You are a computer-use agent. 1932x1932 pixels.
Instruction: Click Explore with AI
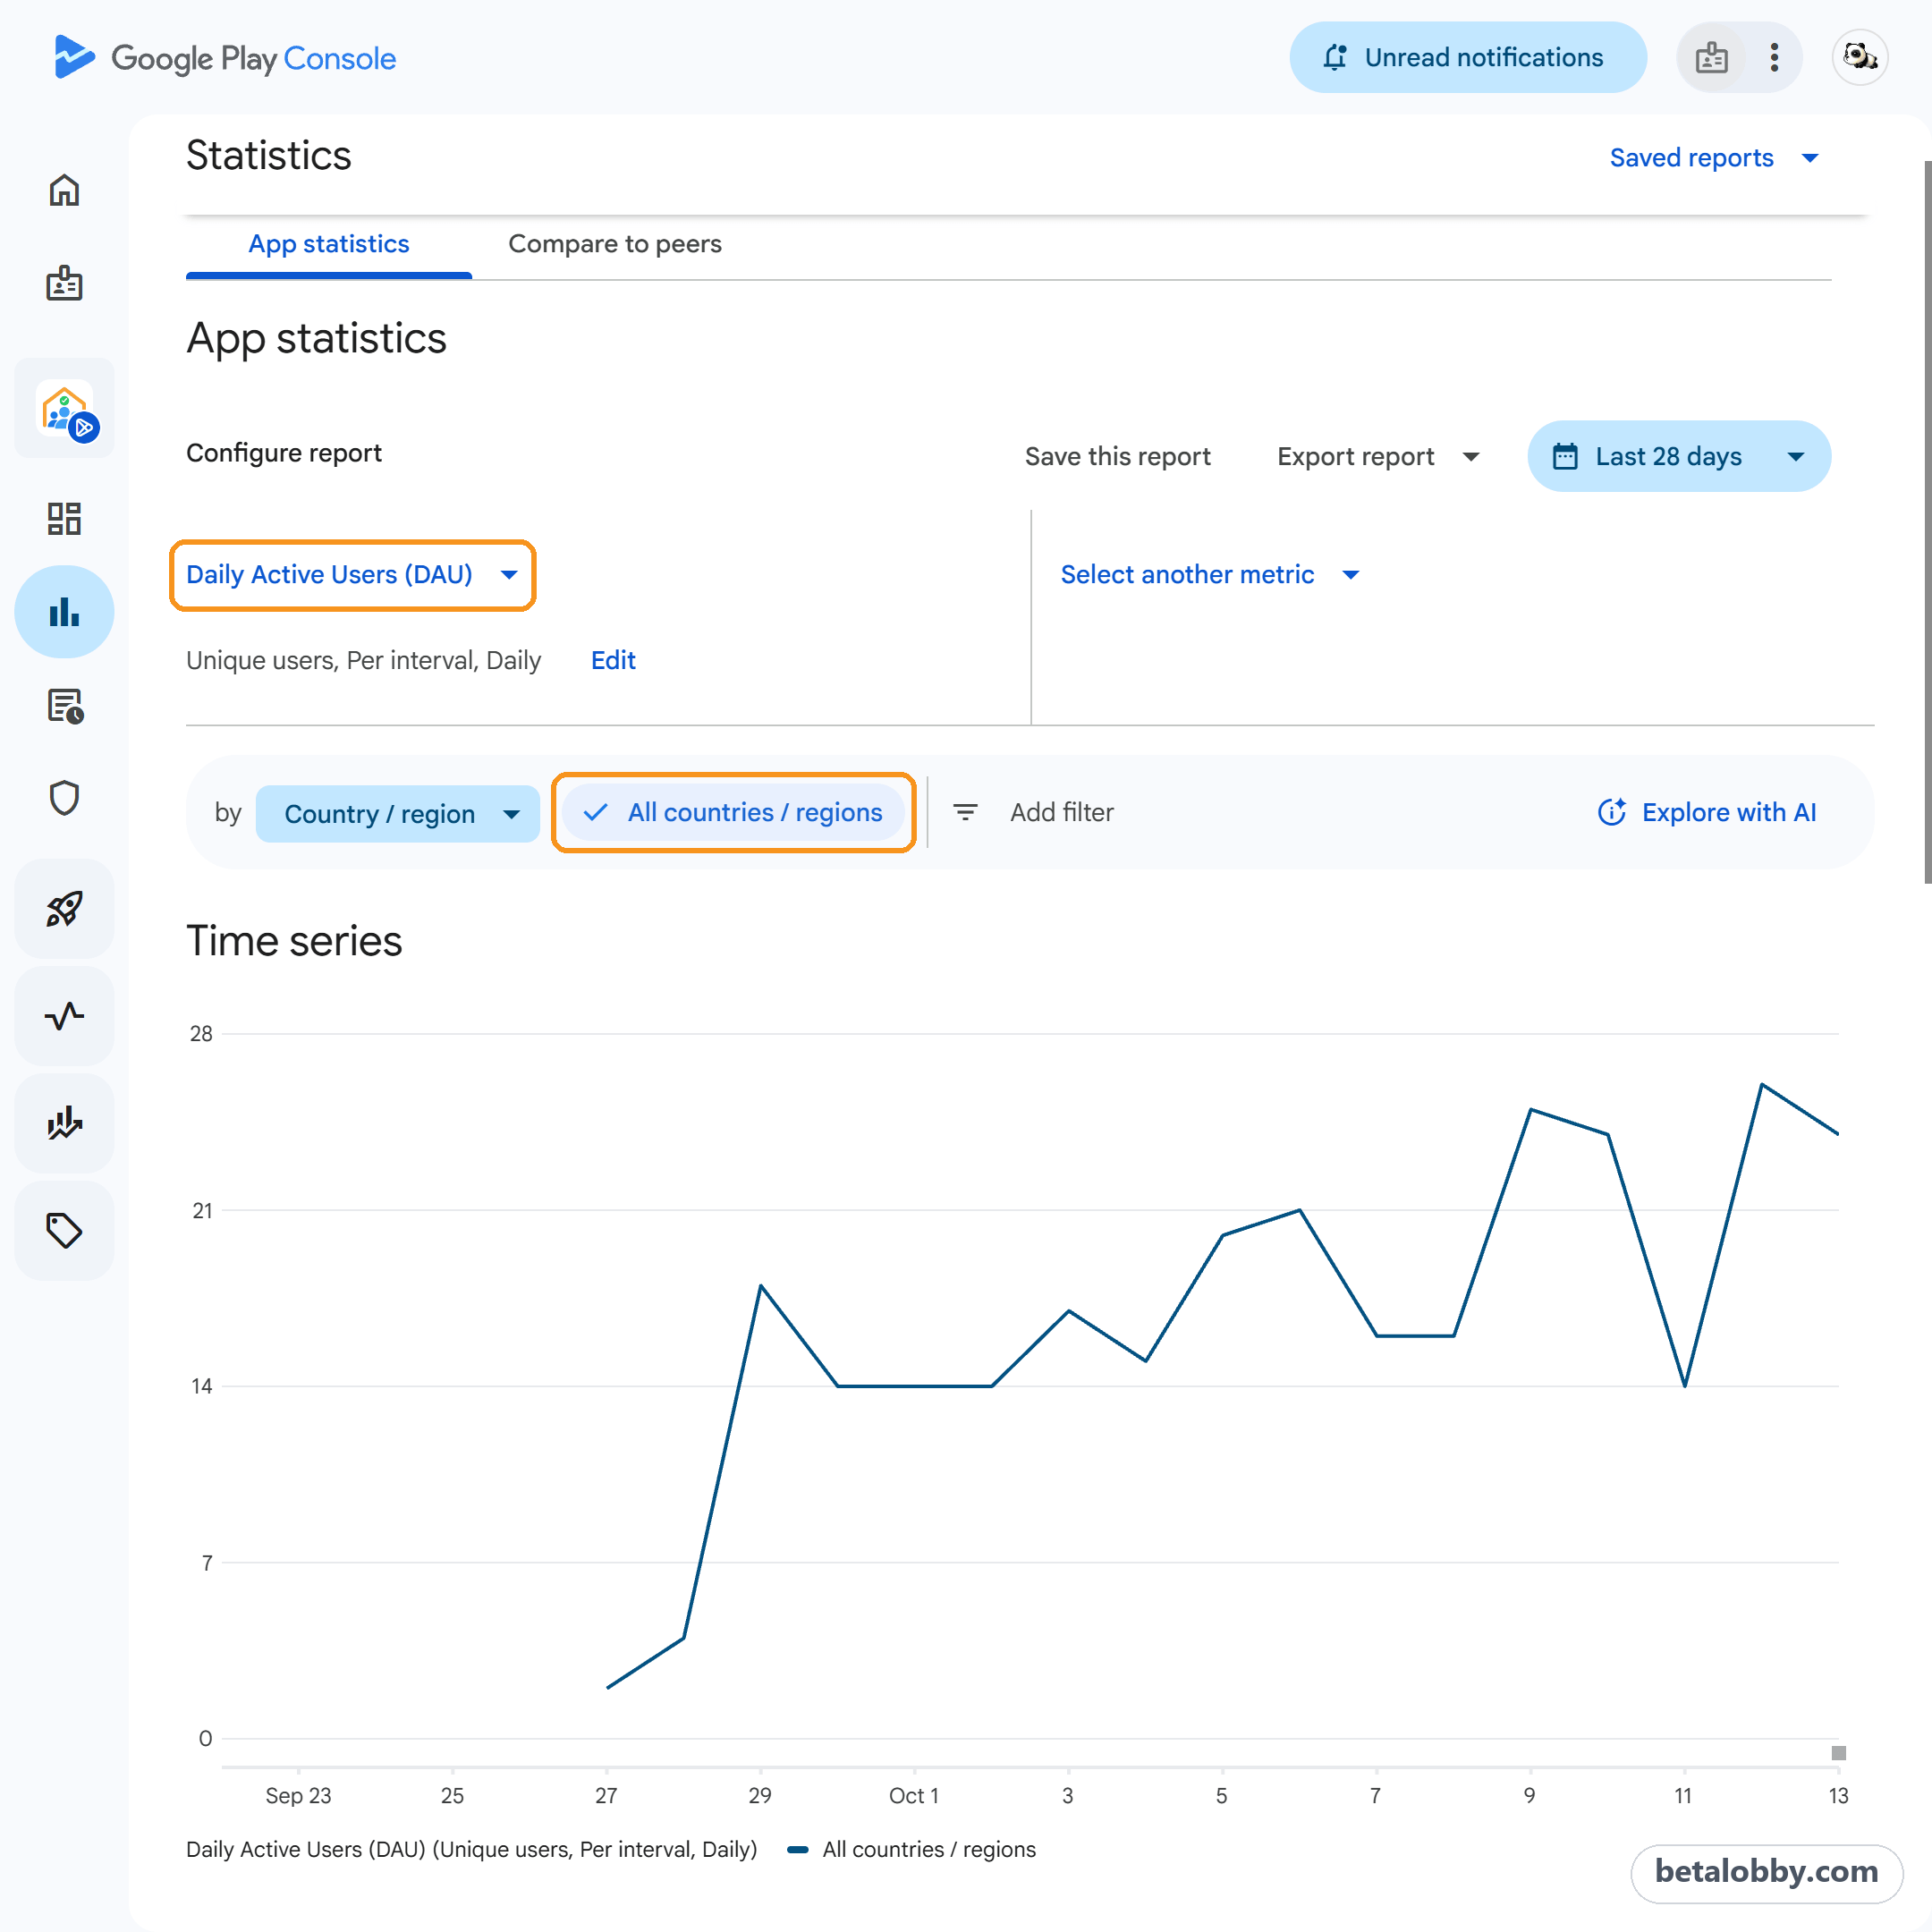click(x=1708, y=812)
